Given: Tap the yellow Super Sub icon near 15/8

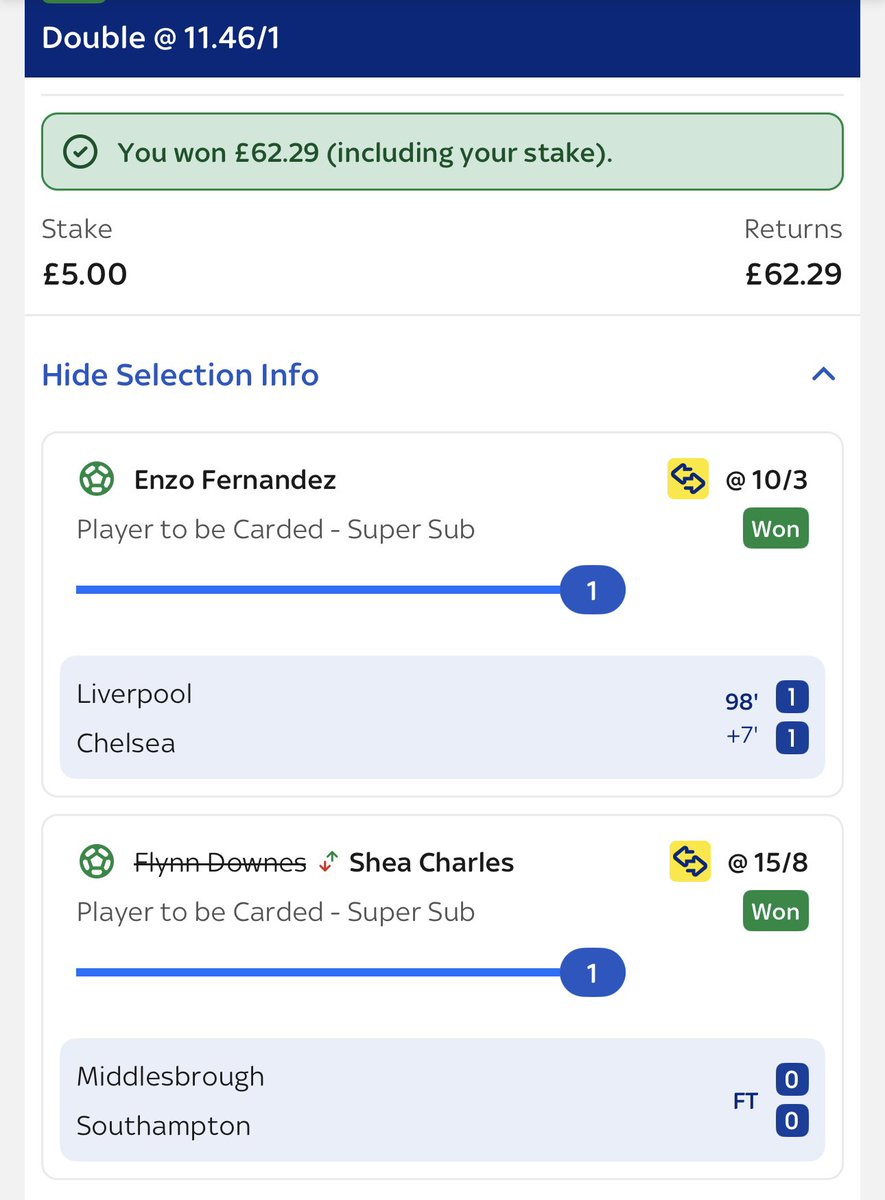Looking at the screenshot, I should 688,862.
